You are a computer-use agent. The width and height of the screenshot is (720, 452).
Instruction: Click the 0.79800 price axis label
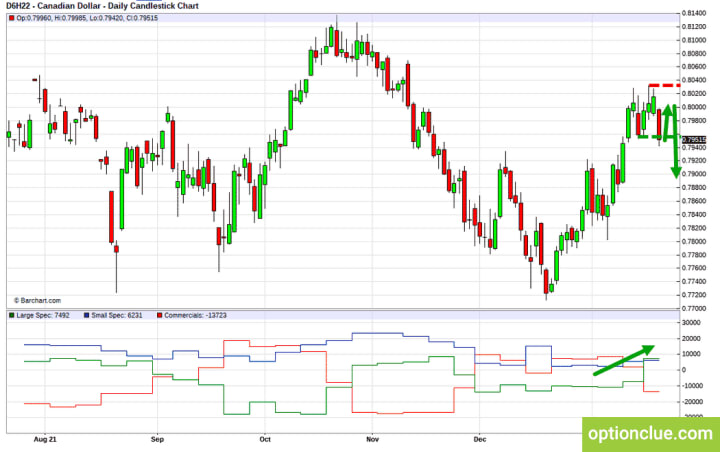pos(694,120)
